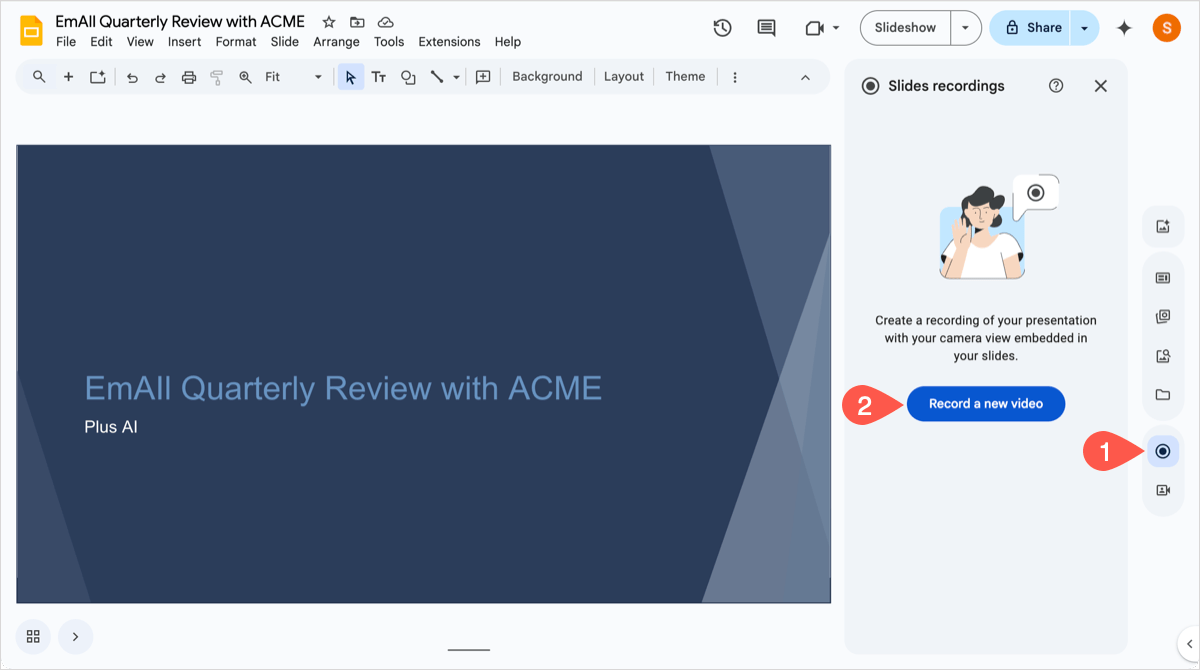This screenshot has height=670, width=1200.
Task: Open the Theme panel
Action: click(685, 77)
